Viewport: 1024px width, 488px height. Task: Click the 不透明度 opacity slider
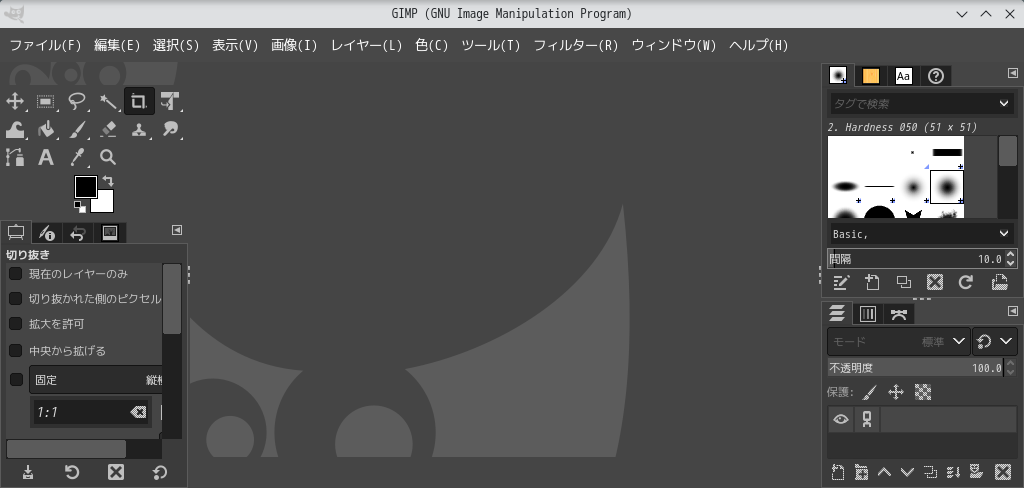[x=915, y=368]
